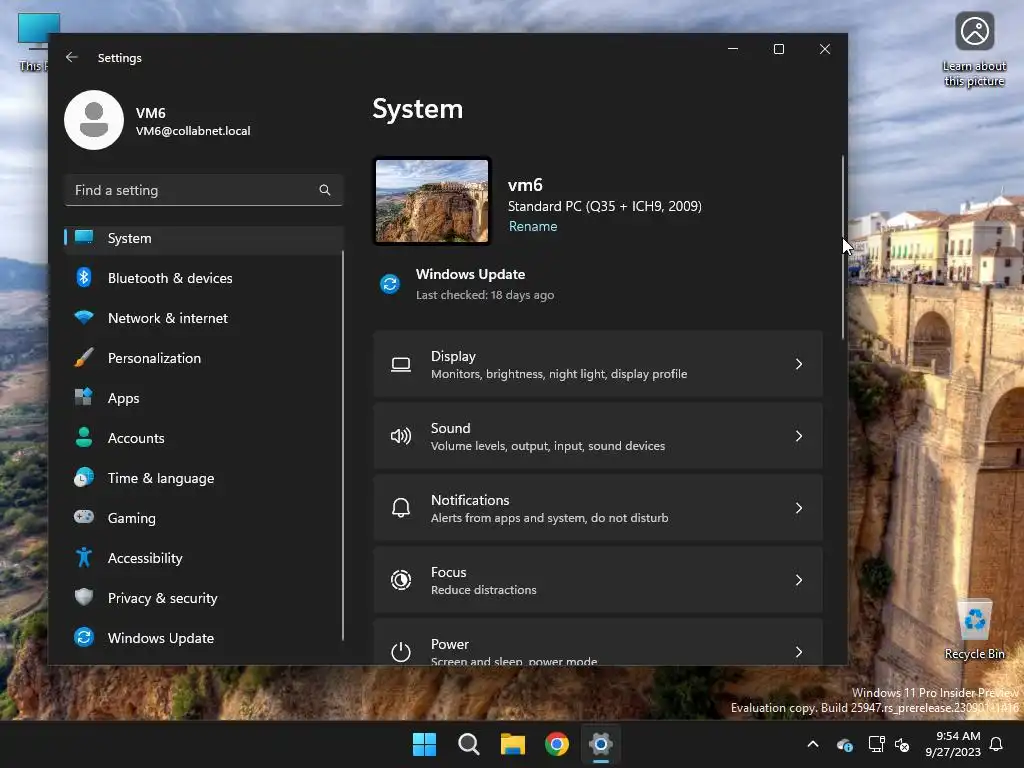The width and height of the screenshot is (1024, 768).
Task: Minimize the Settings window
Action: click(733, 49)
